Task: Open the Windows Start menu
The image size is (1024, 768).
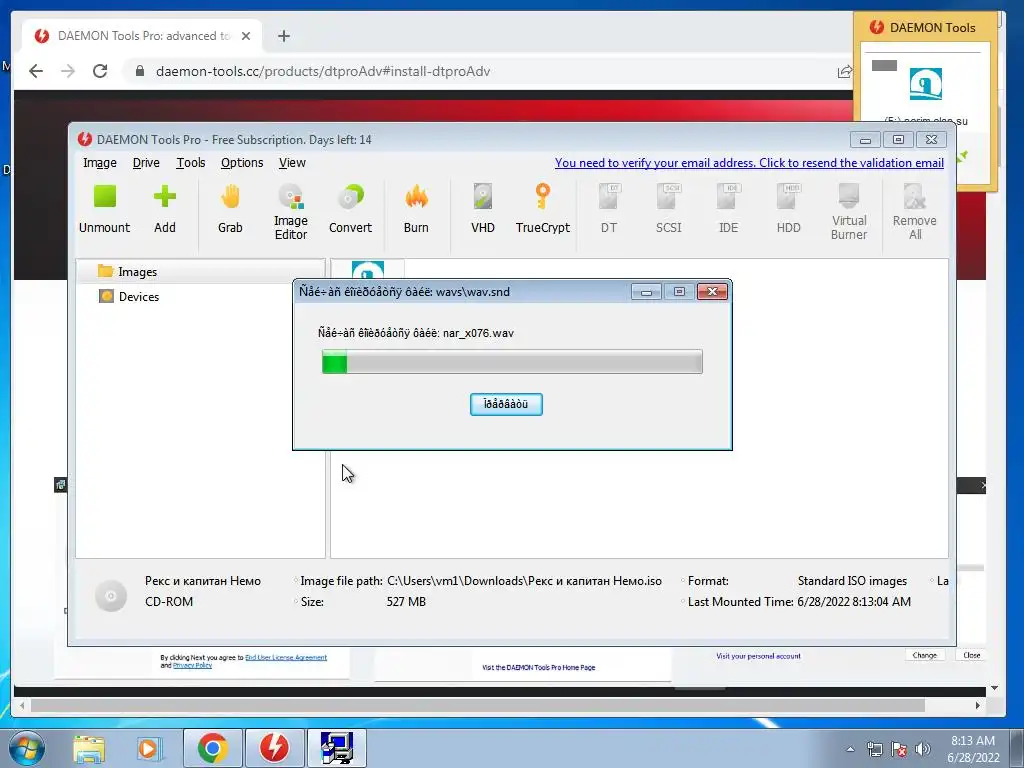Action: coord(26,748)
